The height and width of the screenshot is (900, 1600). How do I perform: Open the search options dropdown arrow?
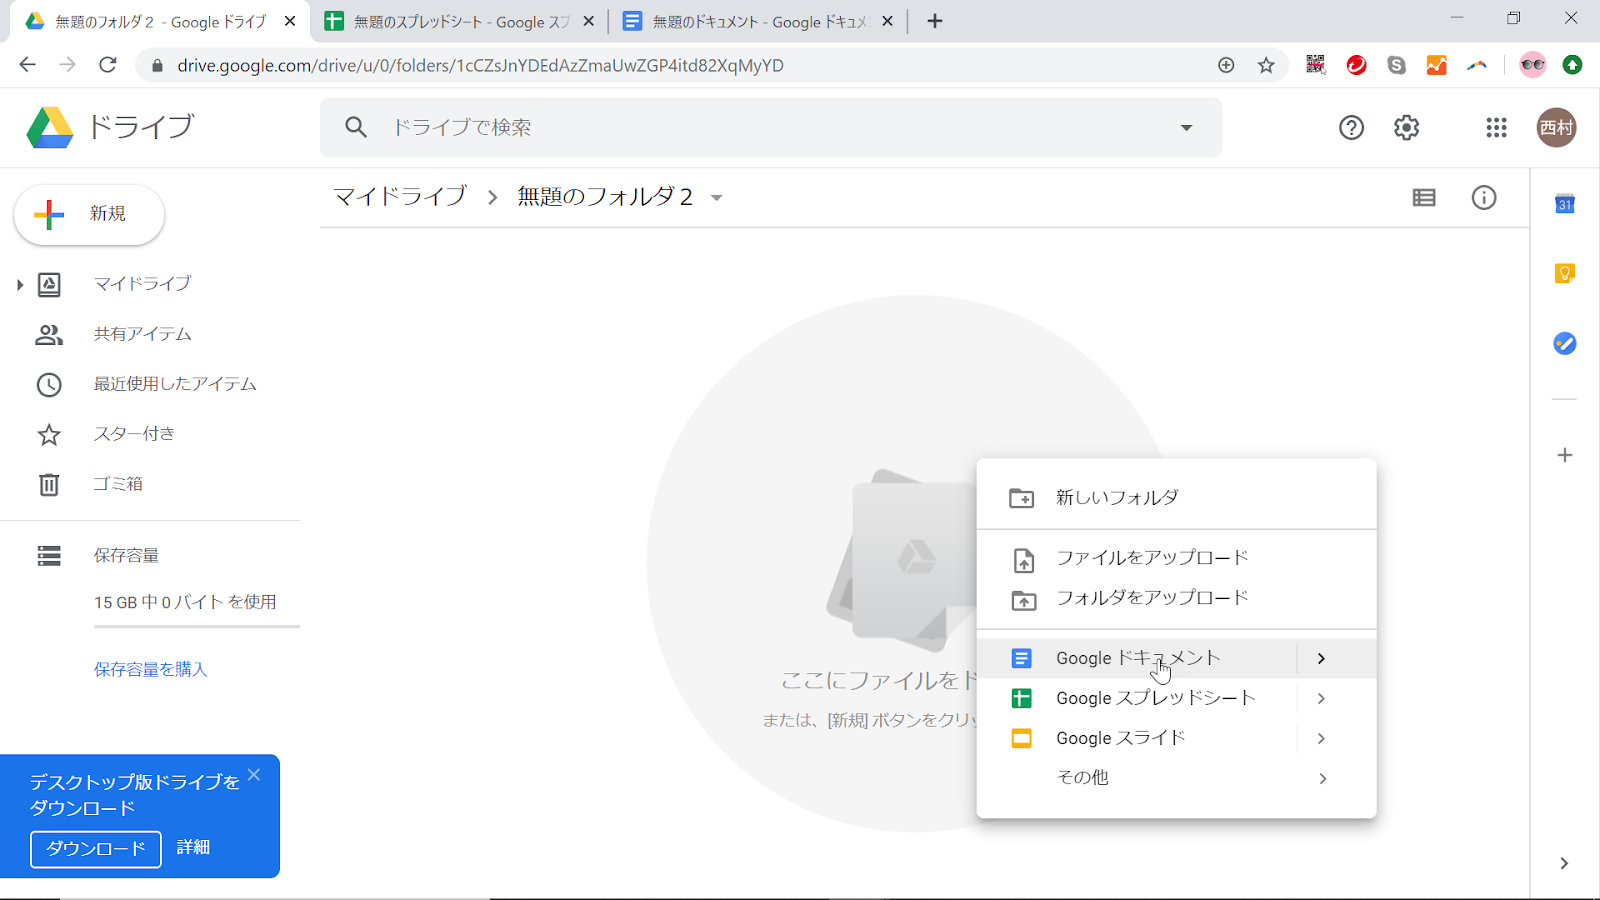pyautogui.click(x=1186, y=127)
